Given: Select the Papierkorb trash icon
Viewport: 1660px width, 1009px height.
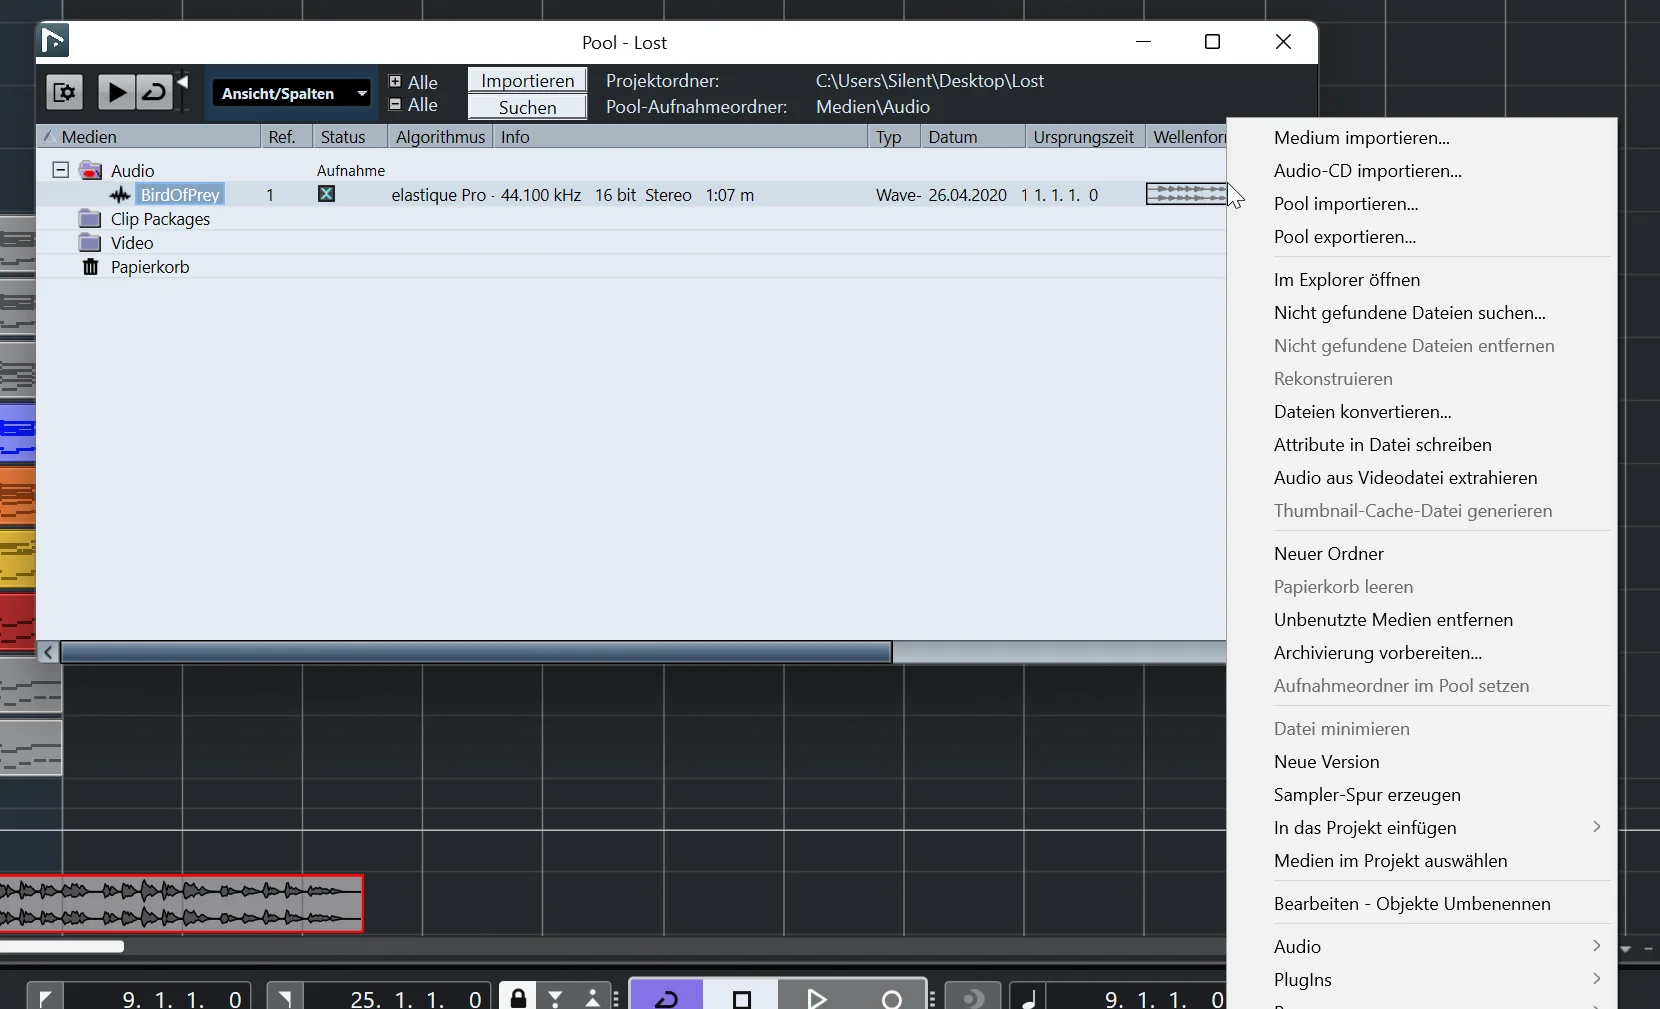Looking at the screenshot, I should pyautogui.click(x=91, y=267).
